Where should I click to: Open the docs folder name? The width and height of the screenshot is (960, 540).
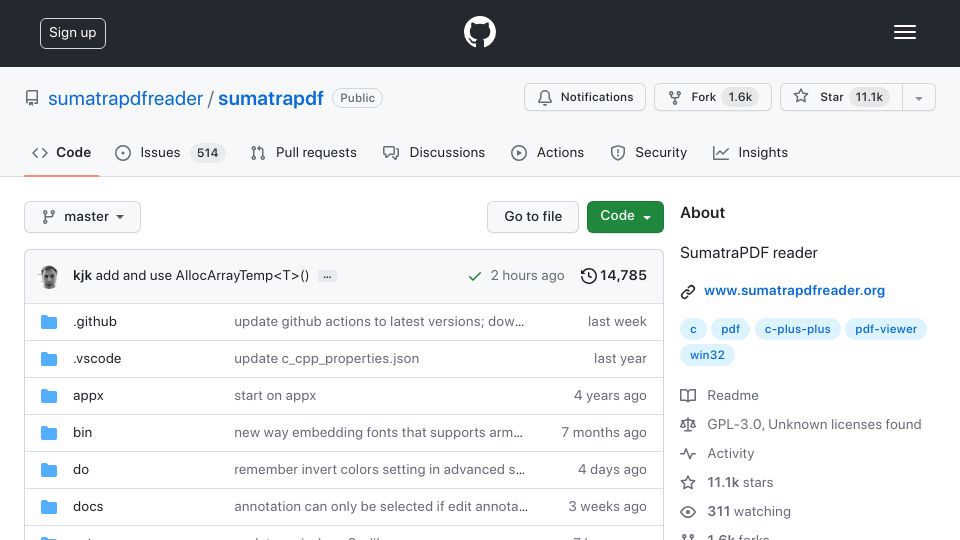coord(88,506)
